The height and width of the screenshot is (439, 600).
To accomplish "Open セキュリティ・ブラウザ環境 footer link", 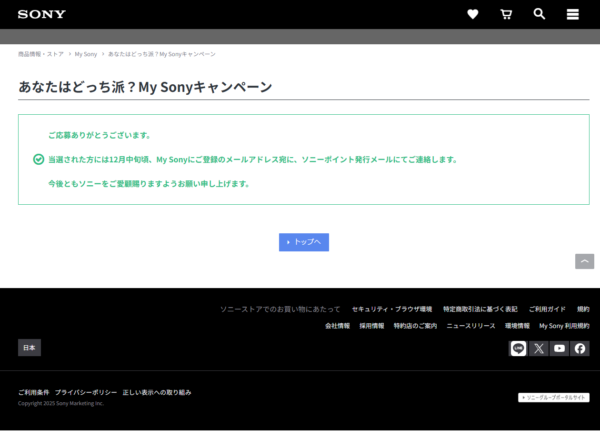I will pyautogui.click(x=392, y=309).
